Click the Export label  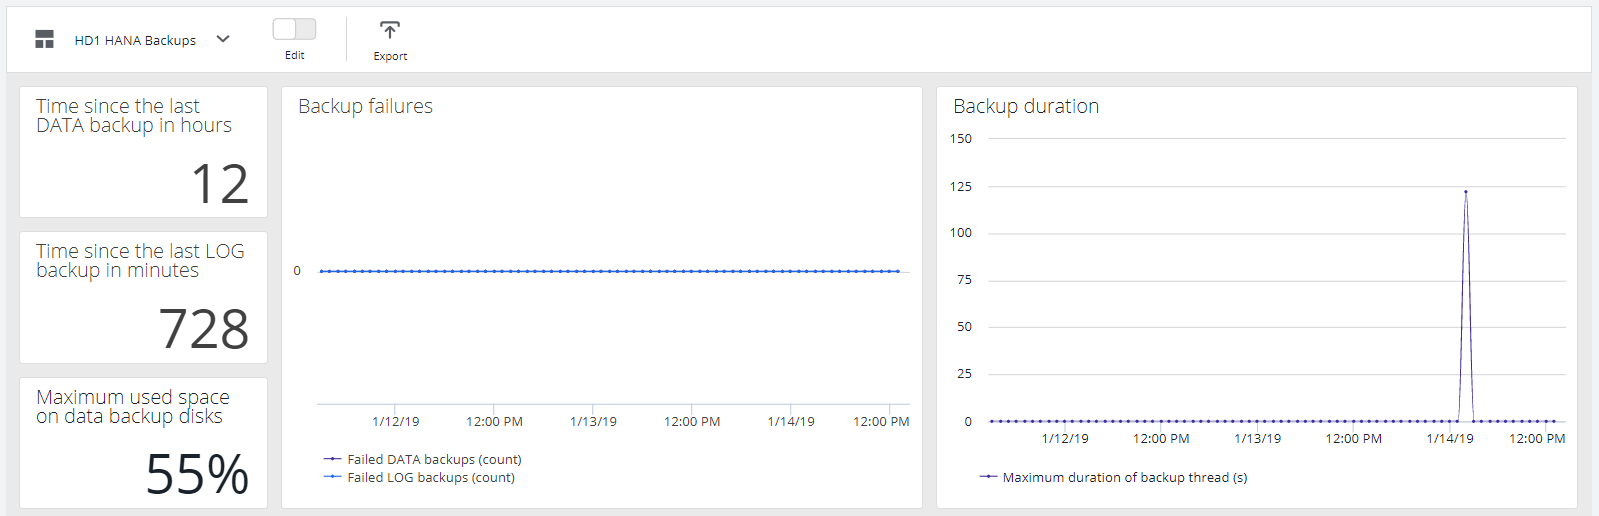390,56
